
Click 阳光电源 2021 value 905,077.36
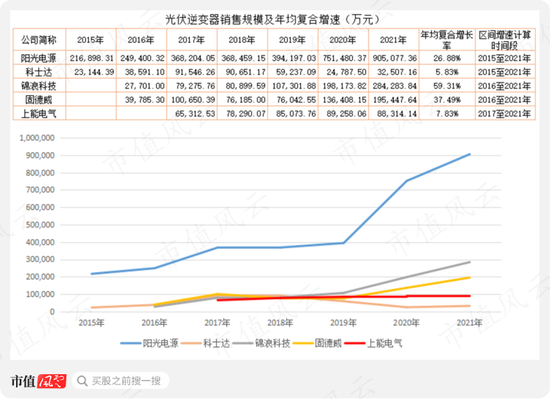pos(394,58)
